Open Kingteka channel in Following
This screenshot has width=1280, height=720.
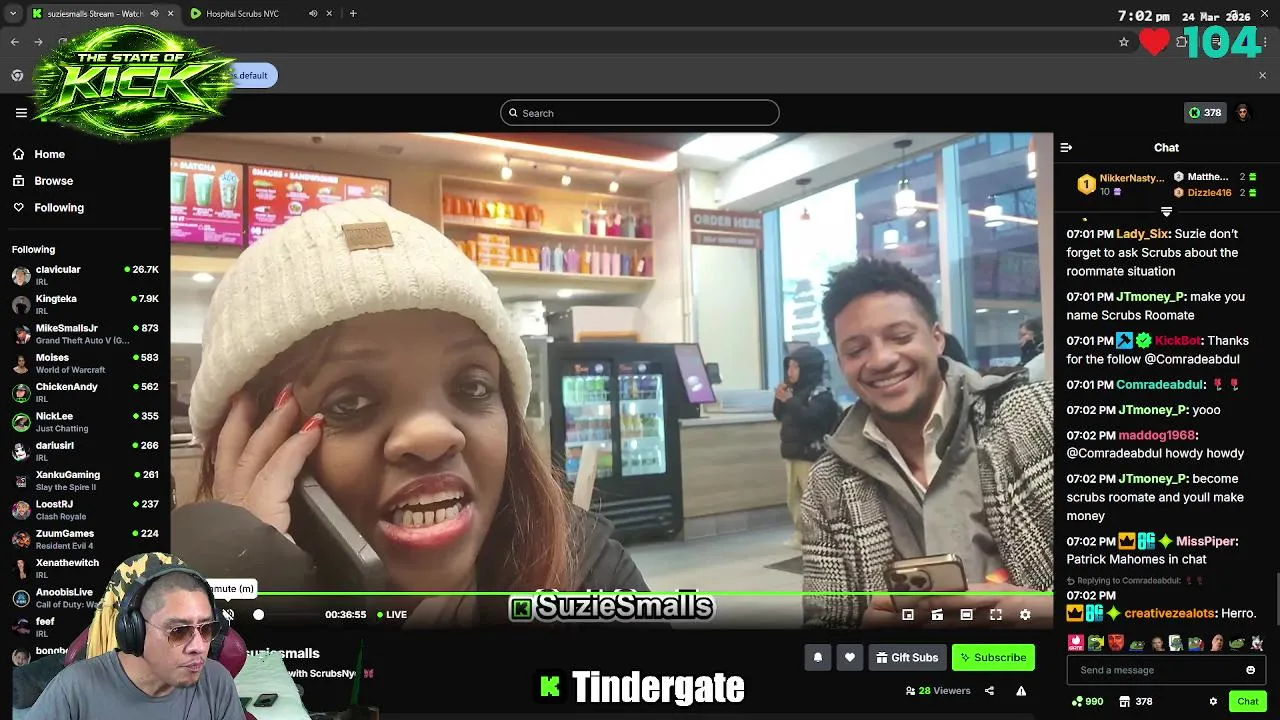[x=85, y=304]
